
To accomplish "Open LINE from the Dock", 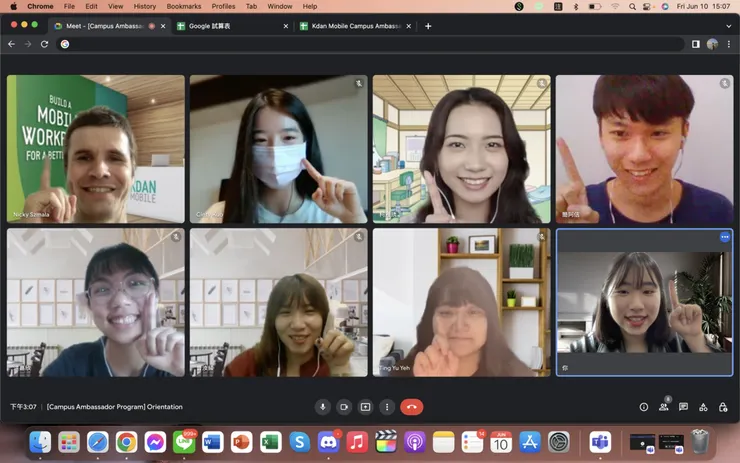I will [x=184, y=442].
